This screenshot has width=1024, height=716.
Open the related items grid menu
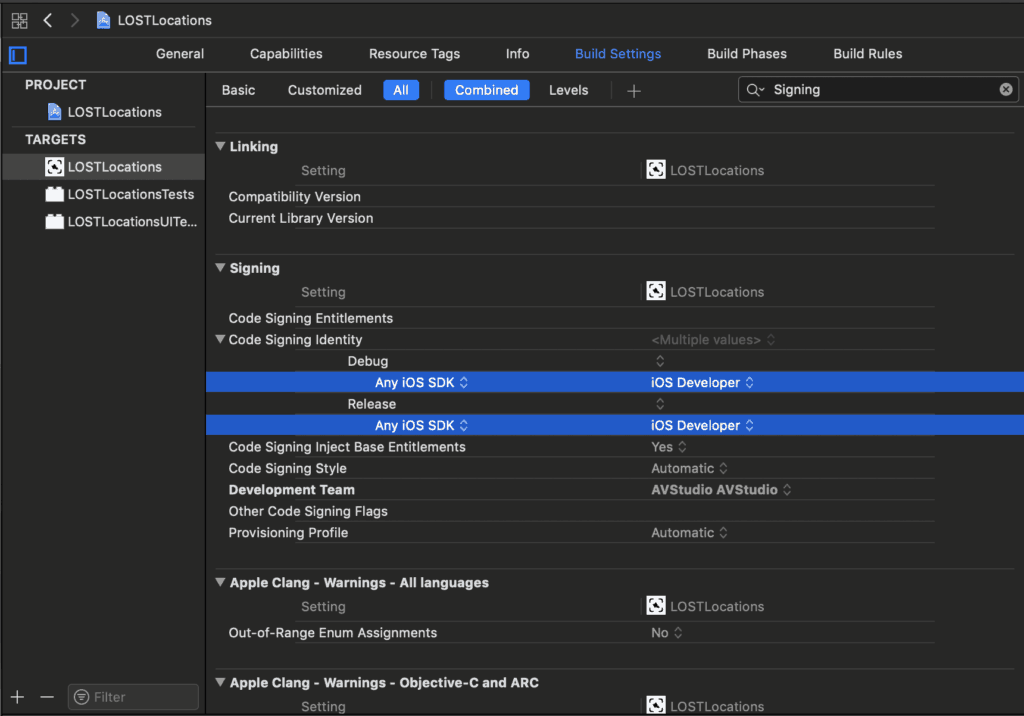tap(20, 20)
